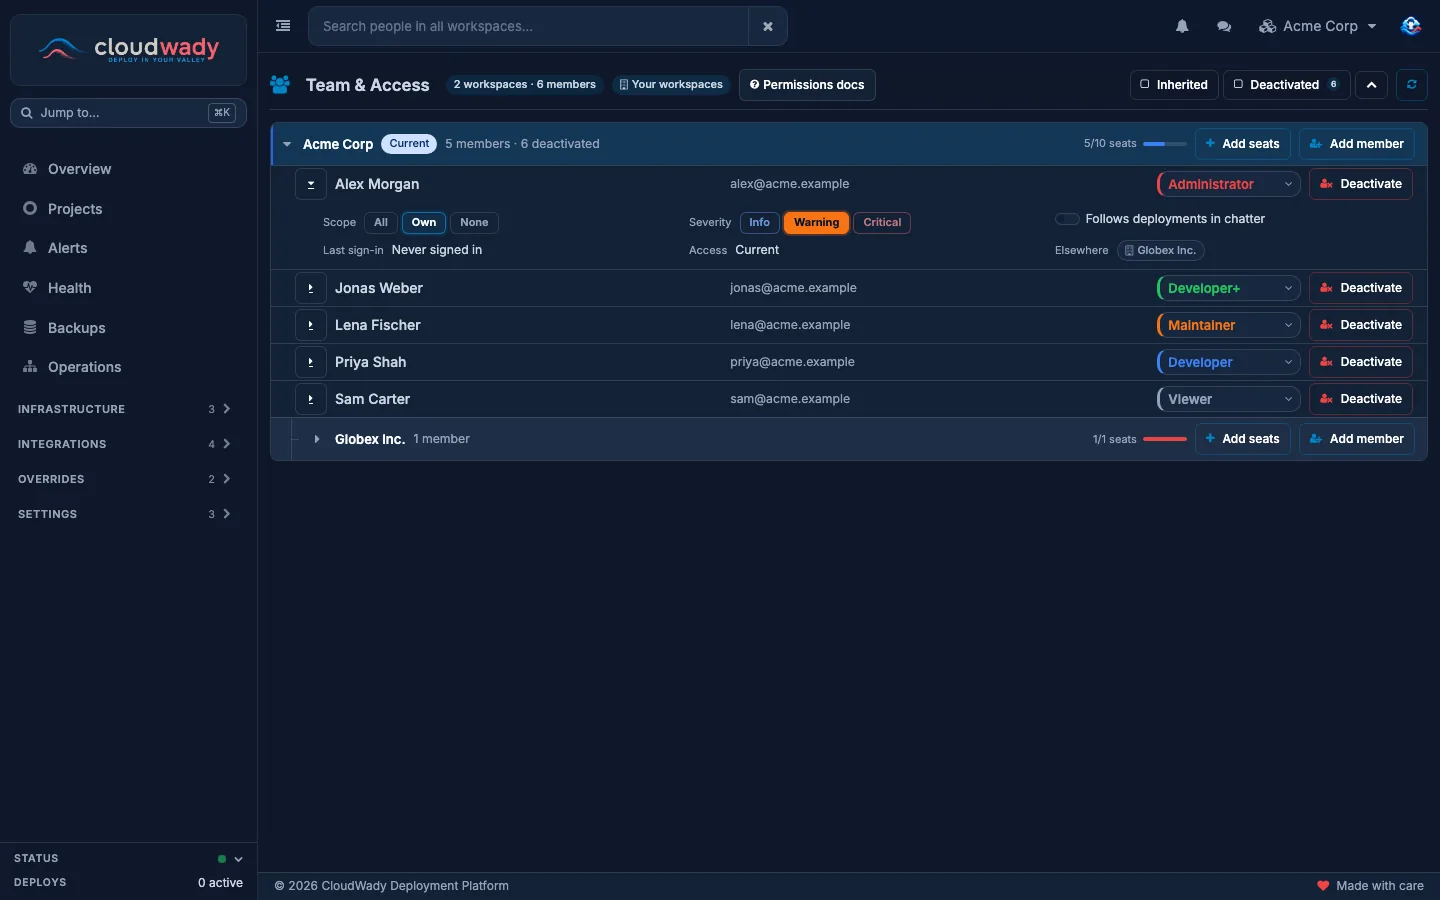Select Info severity for Alex Morgan
The height and width of the screenshot is (900, 1440).
pos(760,223)
